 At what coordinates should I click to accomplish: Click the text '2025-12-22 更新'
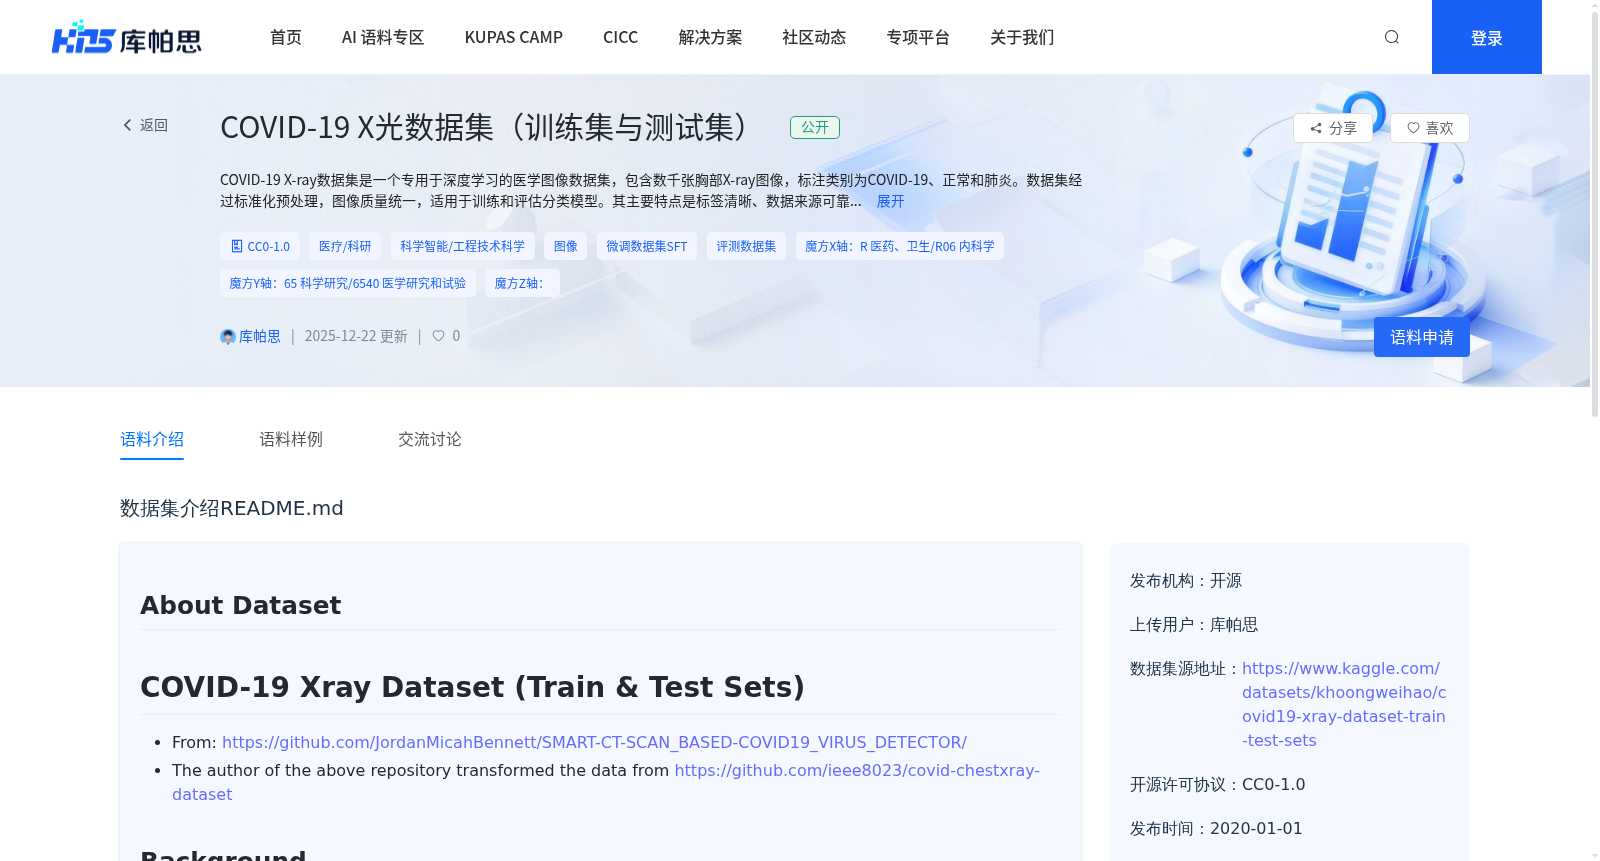click(356, 336)
